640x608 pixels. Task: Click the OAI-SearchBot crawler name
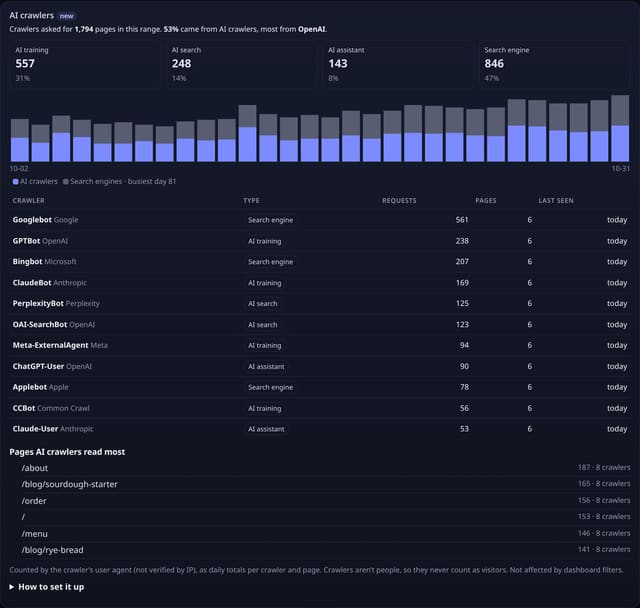point(40,325)
